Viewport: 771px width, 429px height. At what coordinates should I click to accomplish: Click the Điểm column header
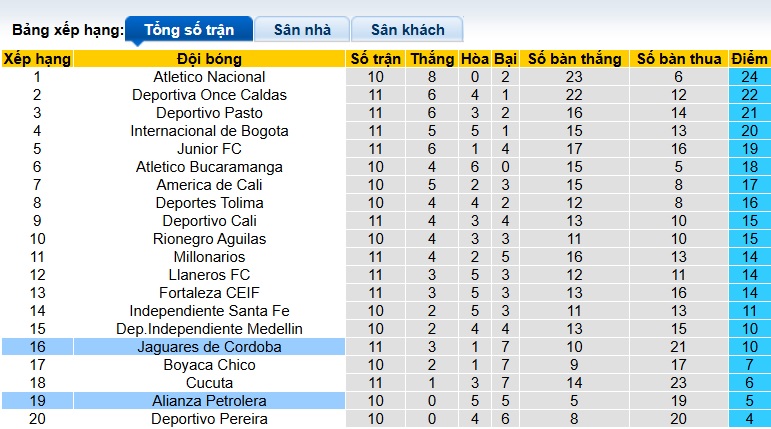749,59
